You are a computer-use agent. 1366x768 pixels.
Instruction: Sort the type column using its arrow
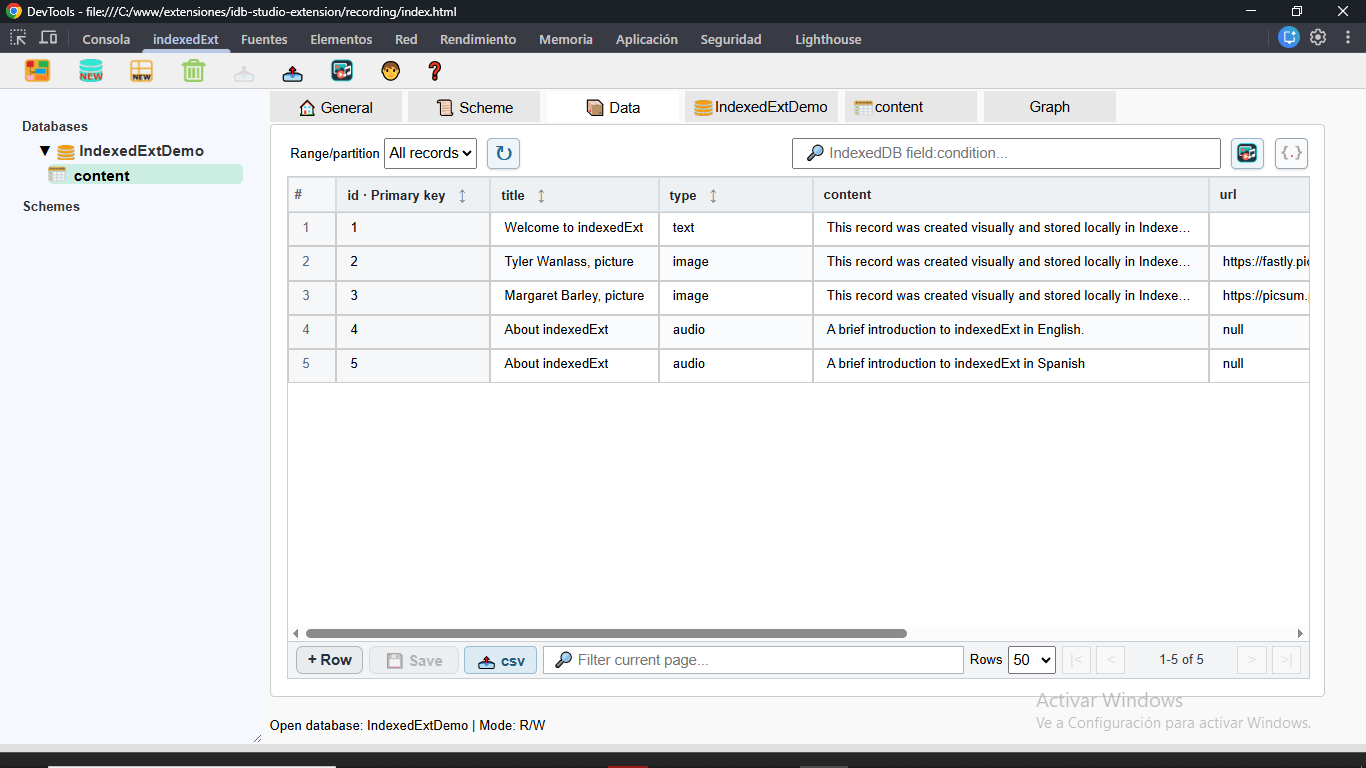[x=713, y=196]
